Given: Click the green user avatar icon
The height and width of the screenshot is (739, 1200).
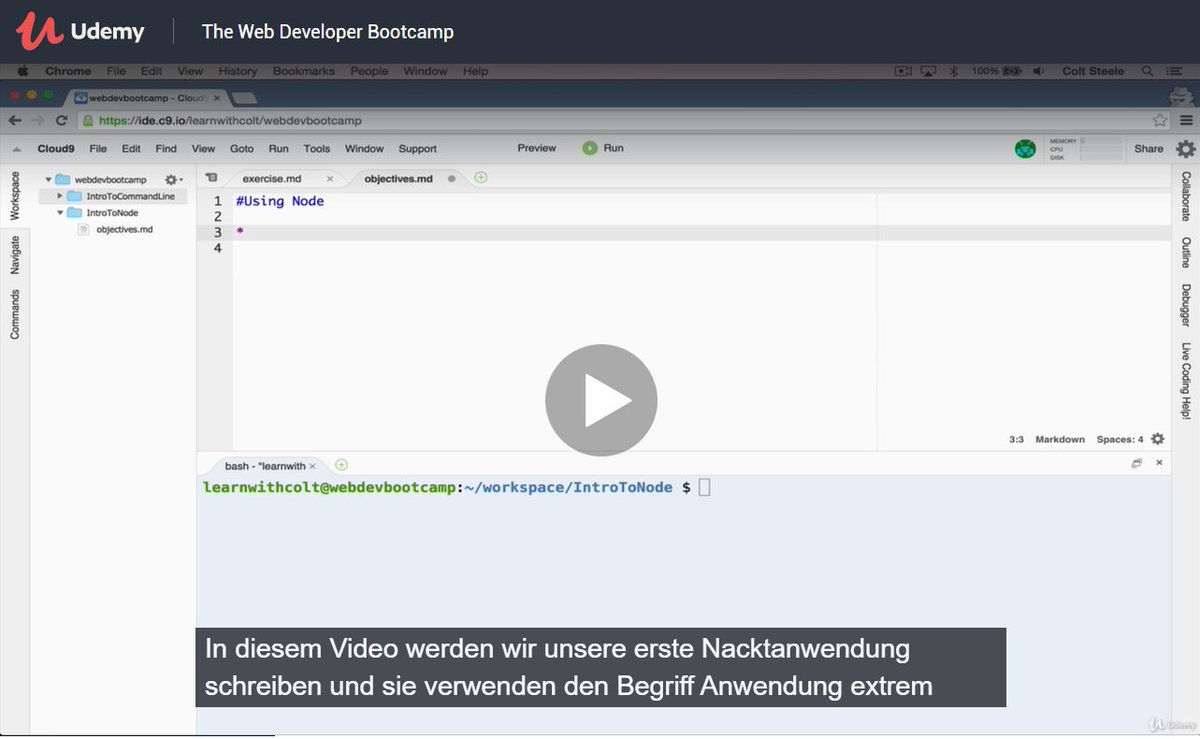Looking at the screenshot, I should [1025, 149].
